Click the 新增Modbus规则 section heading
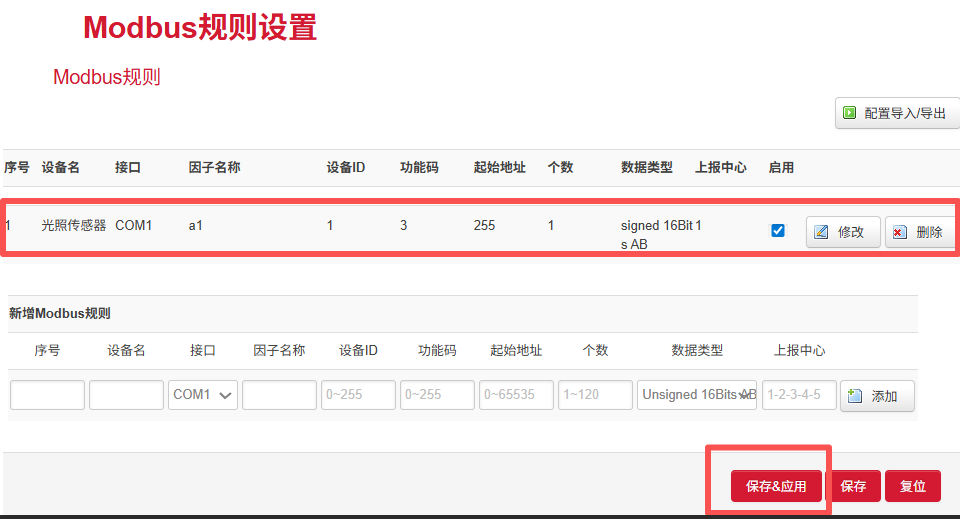 coord(59,313)
